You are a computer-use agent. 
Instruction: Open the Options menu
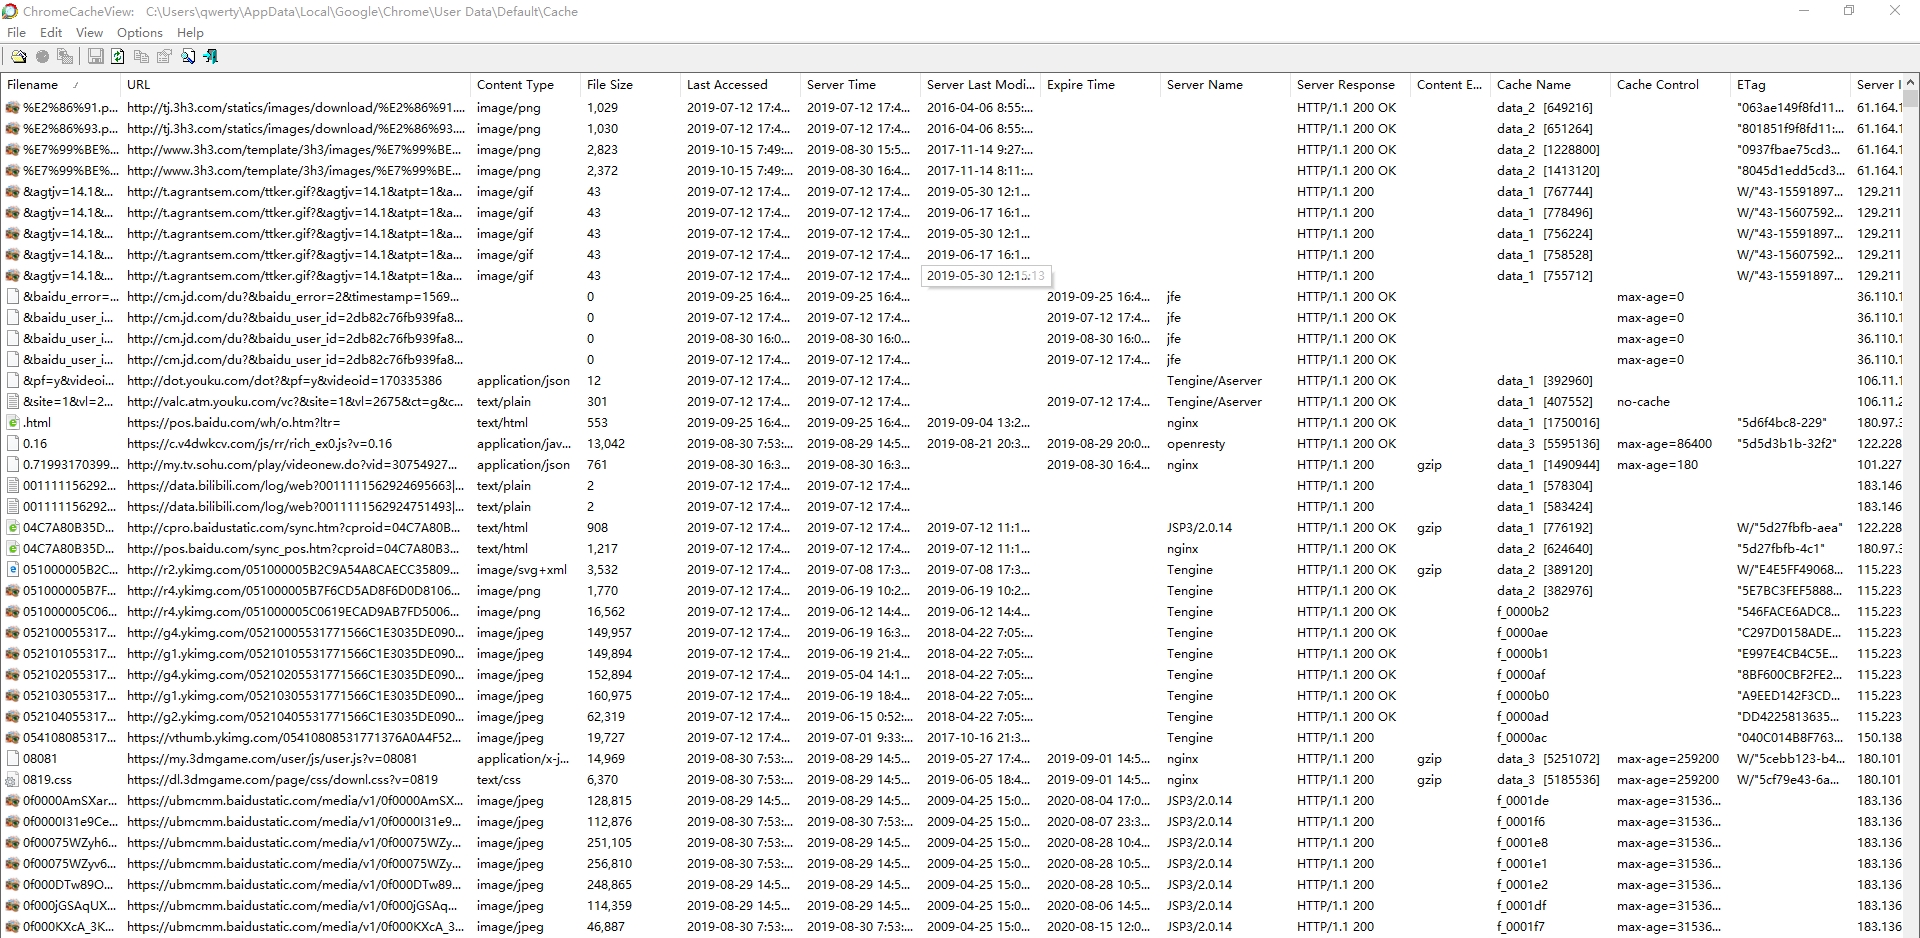[x=140, y=33]
